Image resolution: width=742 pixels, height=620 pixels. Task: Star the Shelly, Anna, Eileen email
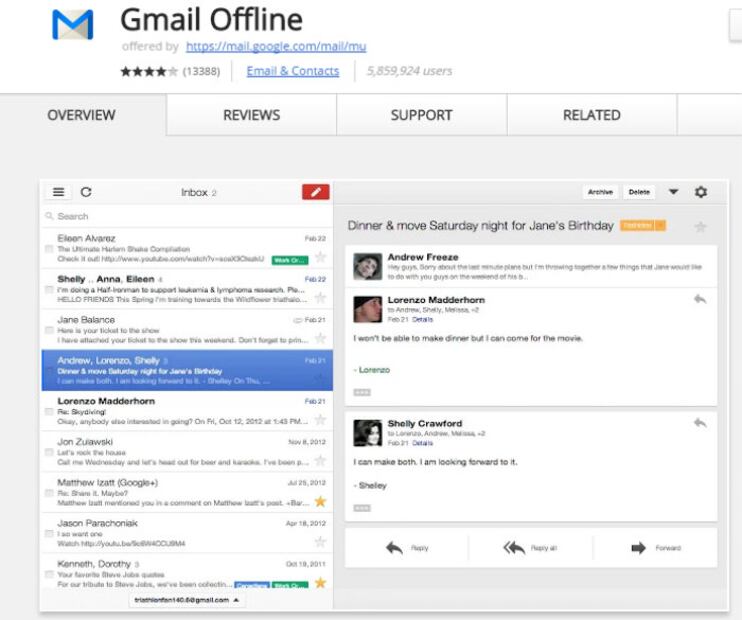pos(320,298)
